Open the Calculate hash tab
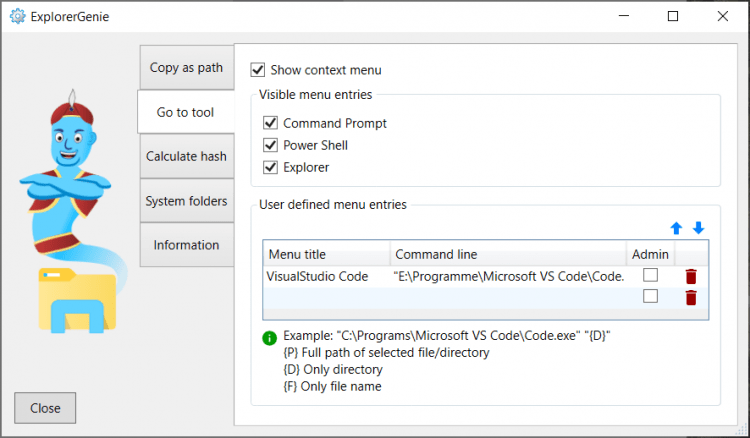750x438 pixels. pyautogui.click(x=186, y=156)
